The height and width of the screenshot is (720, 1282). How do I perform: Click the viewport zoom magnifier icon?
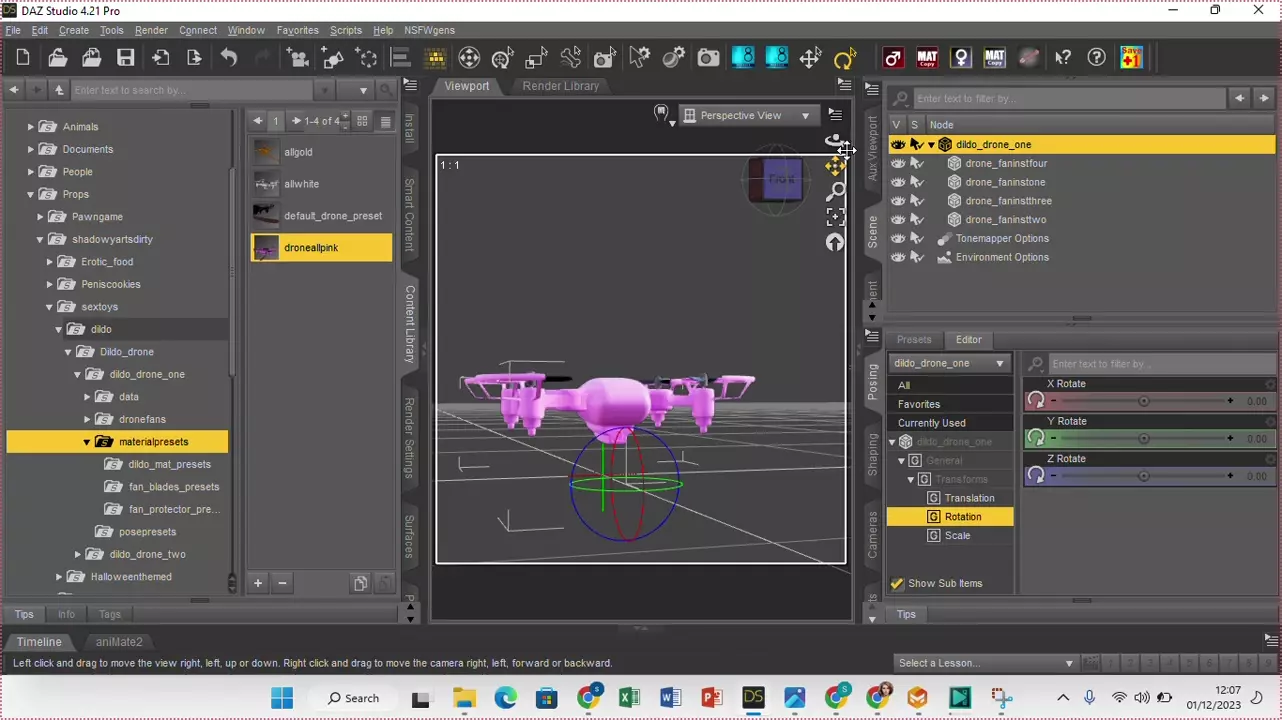click(x=835, y=191)
